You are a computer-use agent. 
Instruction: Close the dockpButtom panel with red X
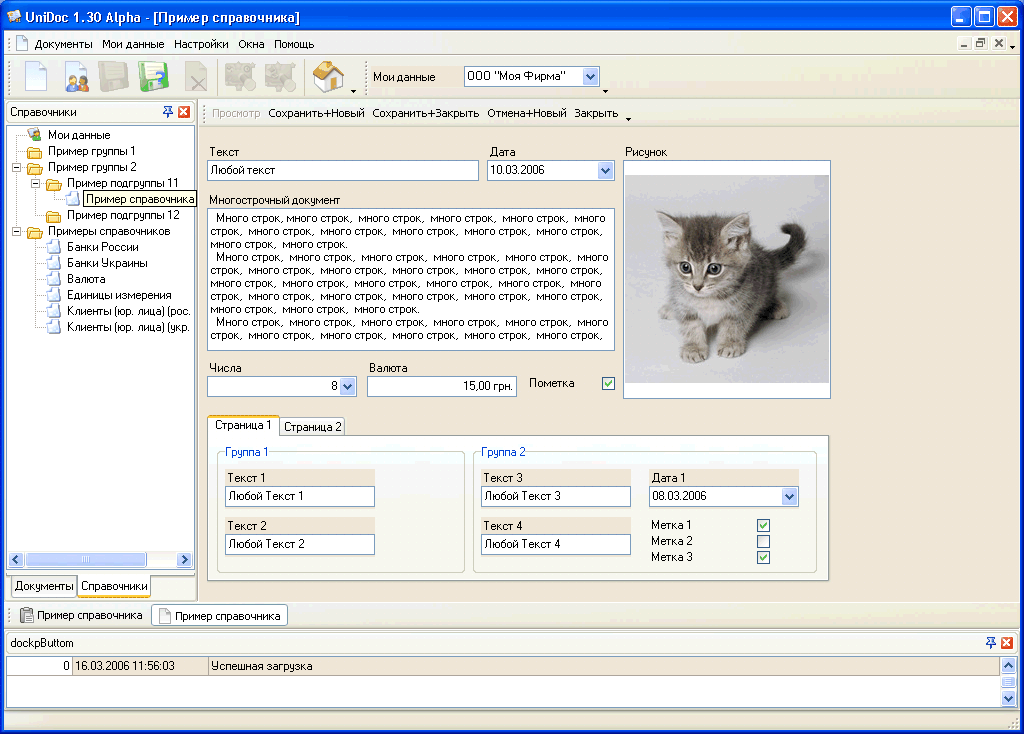pos(1007,643)
